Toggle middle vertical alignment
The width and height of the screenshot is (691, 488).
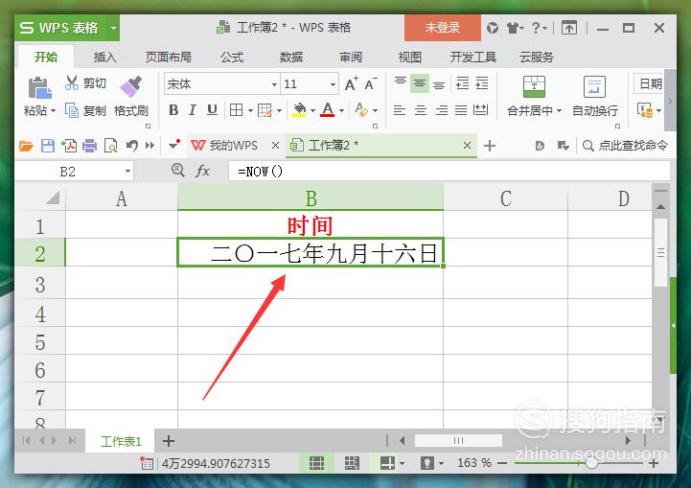pos(420,83)
